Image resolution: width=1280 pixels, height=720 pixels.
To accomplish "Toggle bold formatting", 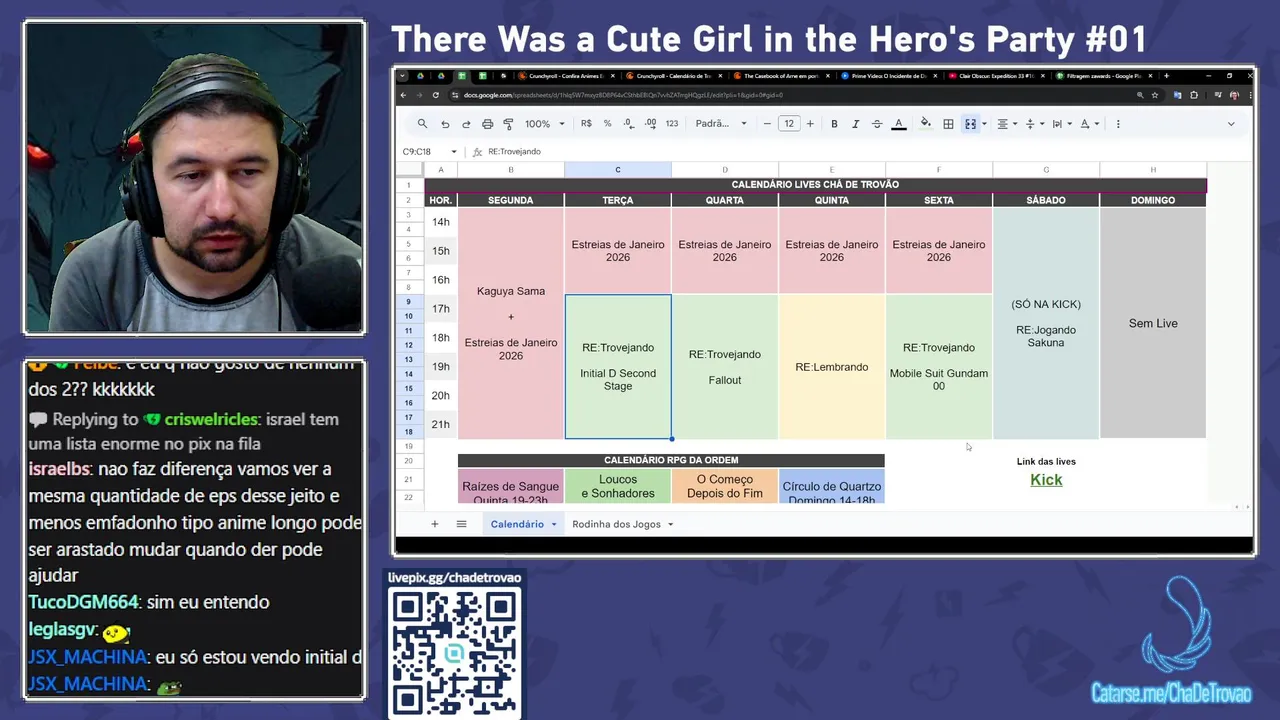I will click(x=834, y=124).
